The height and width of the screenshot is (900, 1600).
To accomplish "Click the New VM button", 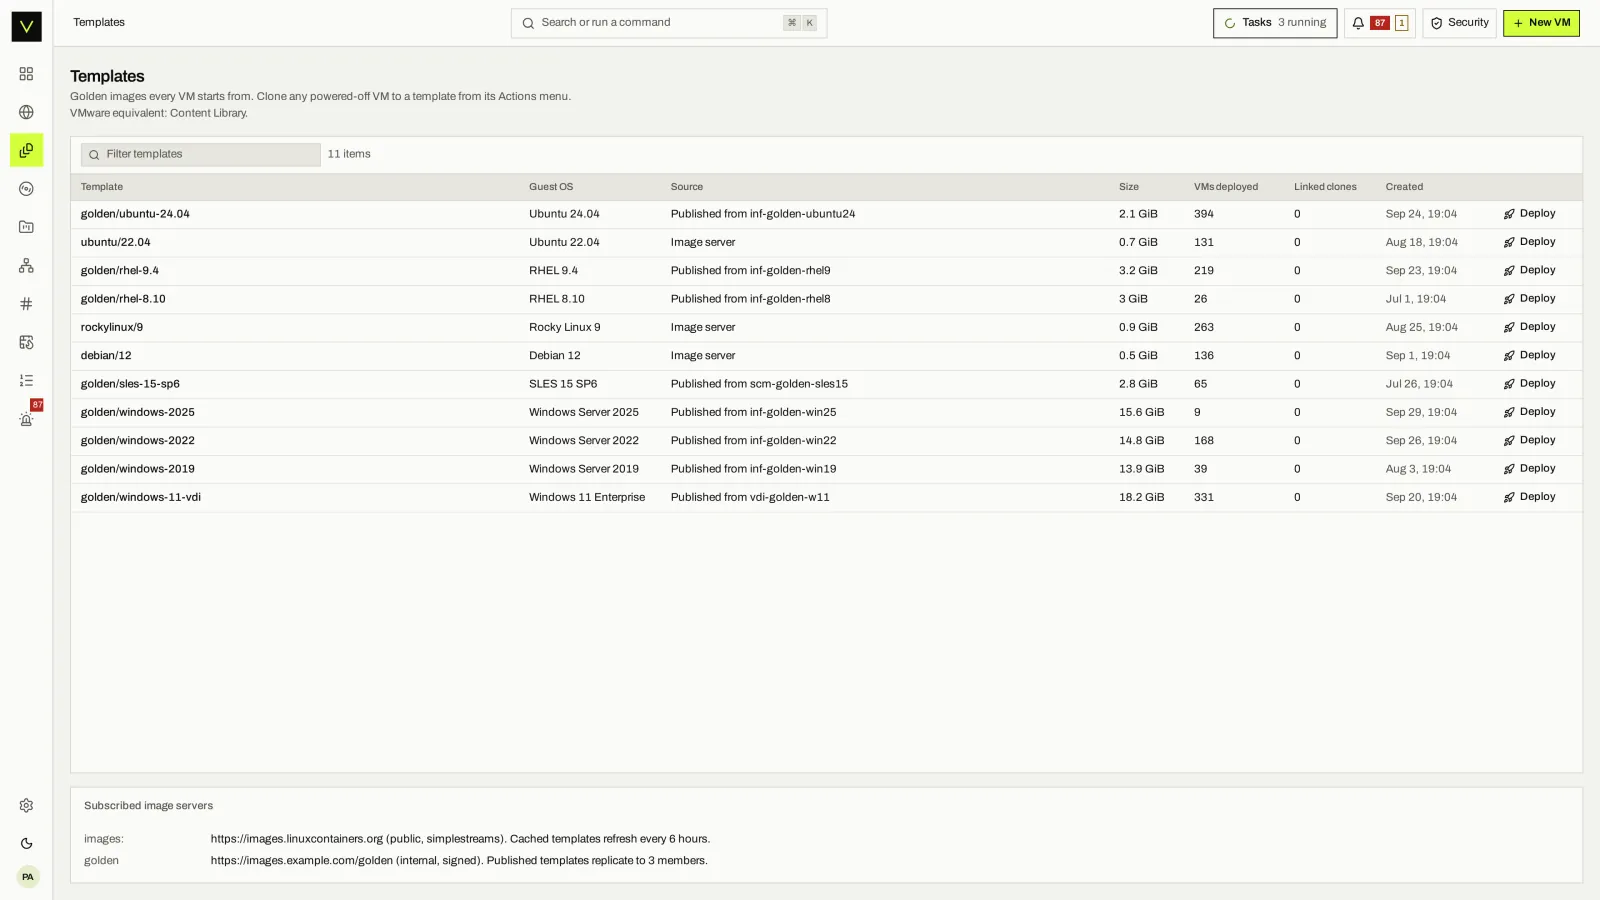I will coord(1541,23).
